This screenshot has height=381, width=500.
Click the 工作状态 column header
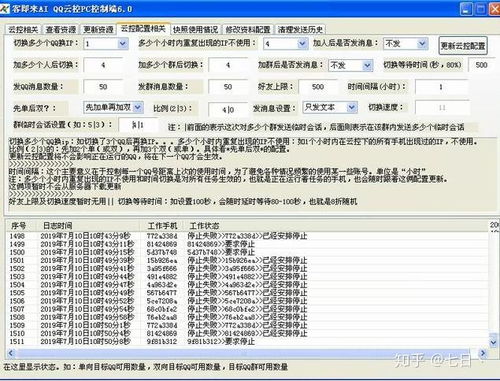(337, 226)
